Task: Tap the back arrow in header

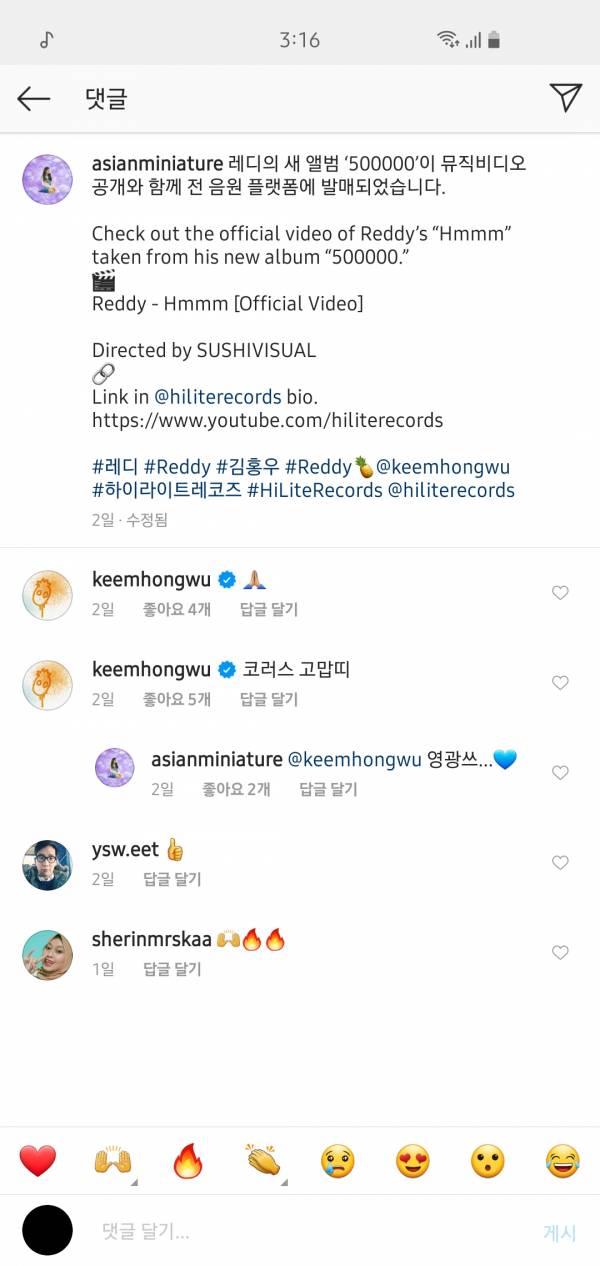Action: [x=33, y=98]
